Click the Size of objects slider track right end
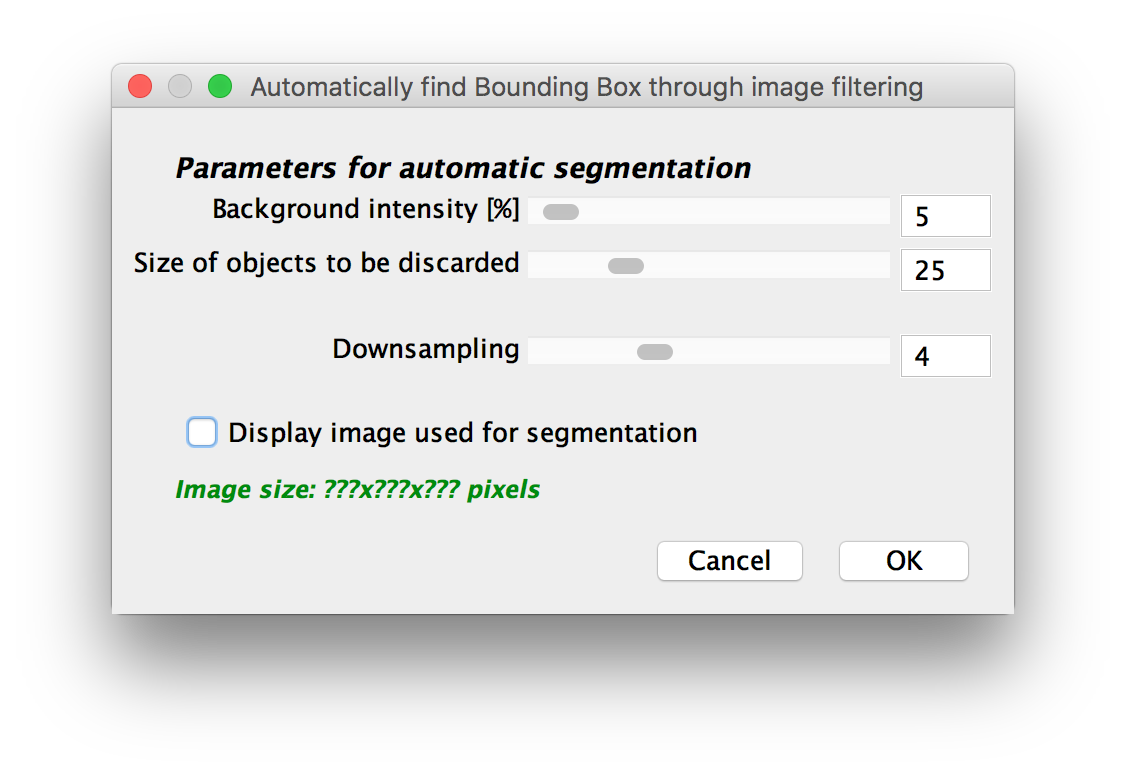The width and height of the screenshot is (1126, 774). tap(880, 266)
